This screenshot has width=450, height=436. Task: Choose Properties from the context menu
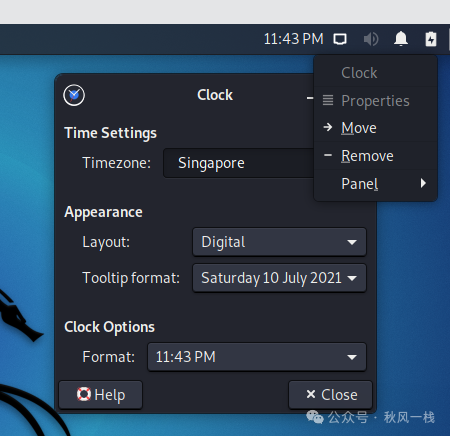(x=375, y=101)
